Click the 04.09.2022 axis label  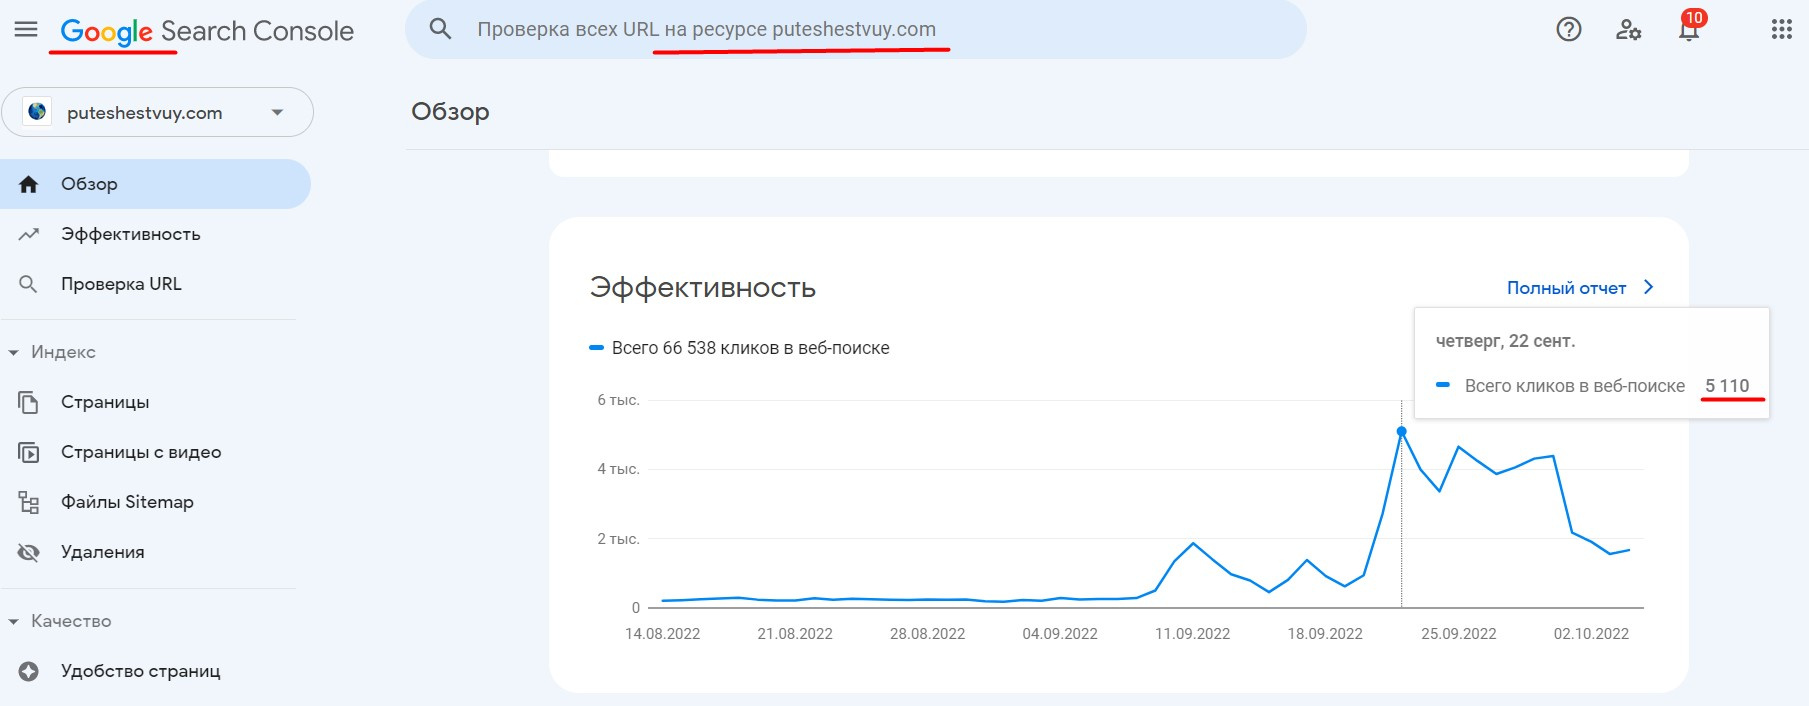pos(1060,634)
